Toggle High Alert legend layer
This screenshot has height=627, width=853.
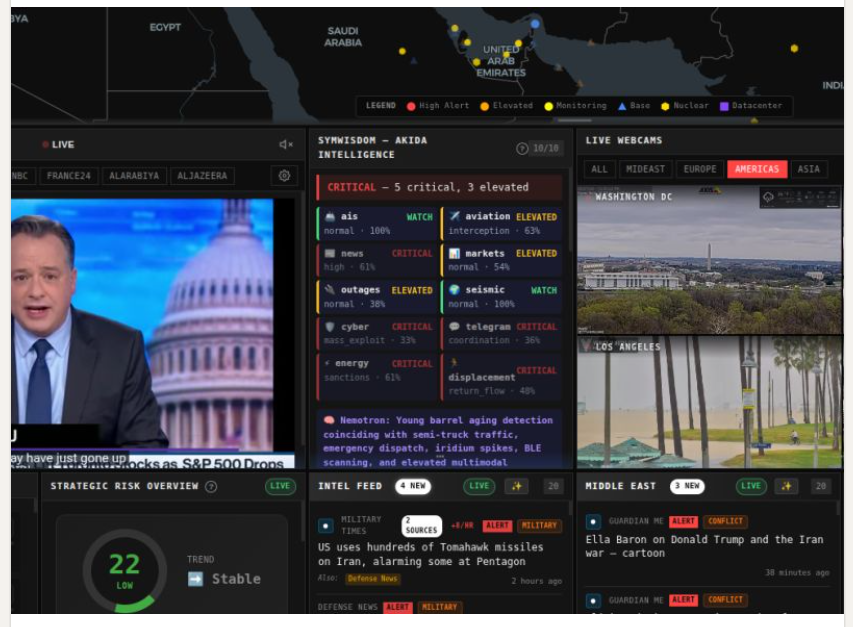(438, 106)
